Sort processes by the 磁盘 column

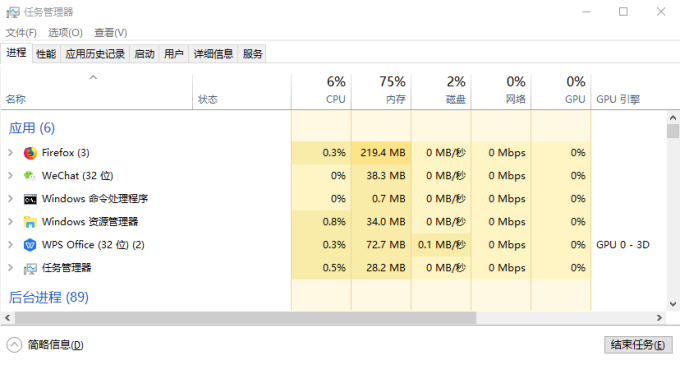click(x=441, y=91)
